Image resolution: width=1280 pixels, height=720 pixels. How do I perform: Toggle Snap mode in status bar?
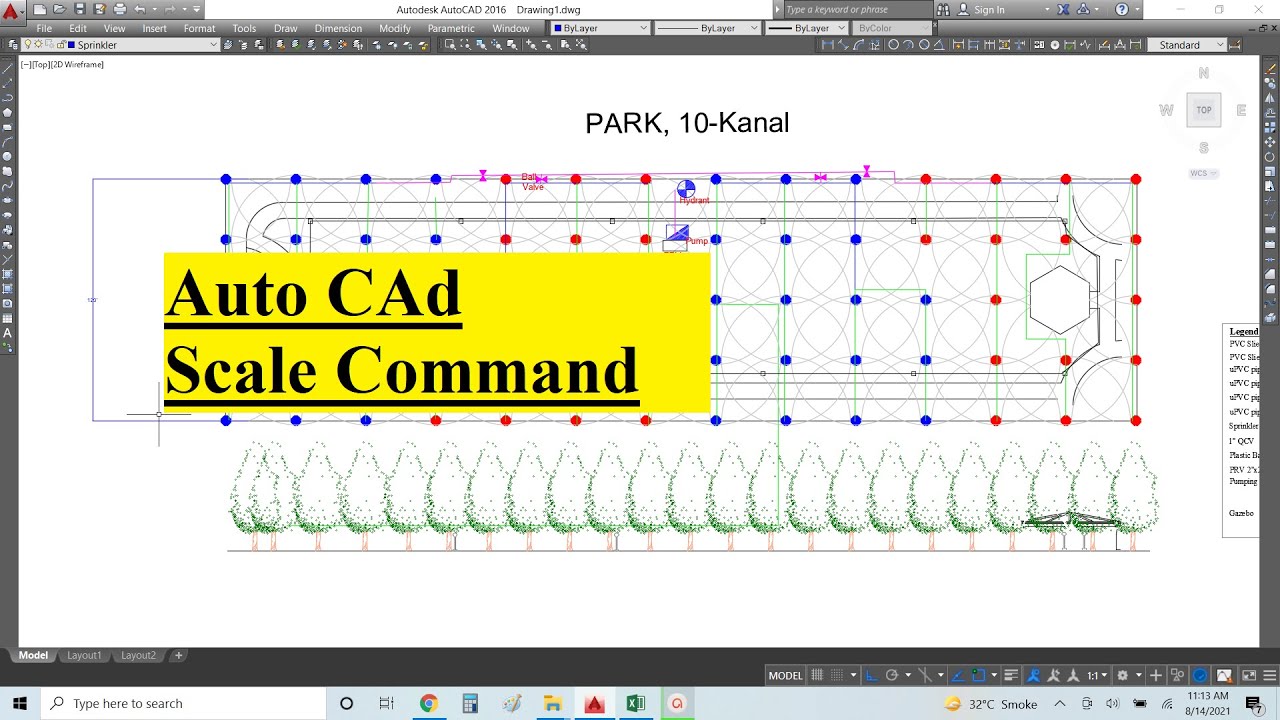pyautogui.click(x=837, y=675)
